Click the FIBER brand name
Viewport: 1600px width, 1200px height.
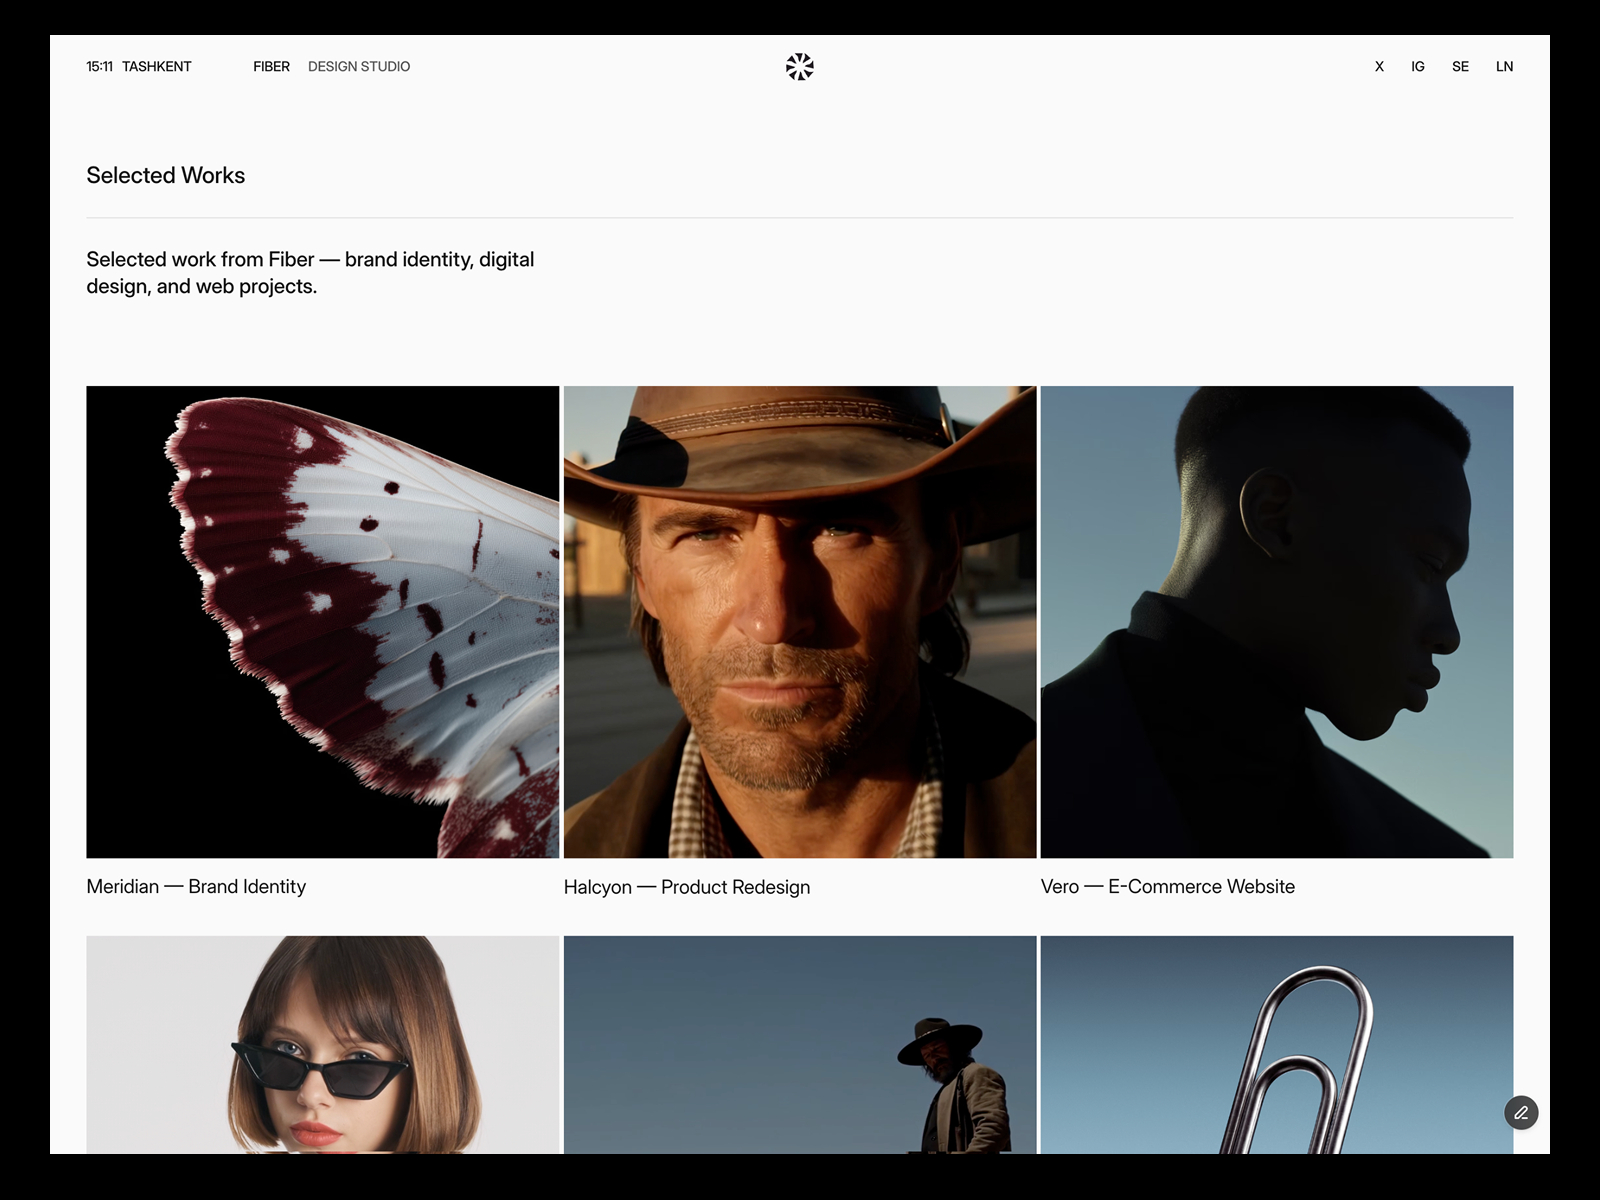click(271, 67)
